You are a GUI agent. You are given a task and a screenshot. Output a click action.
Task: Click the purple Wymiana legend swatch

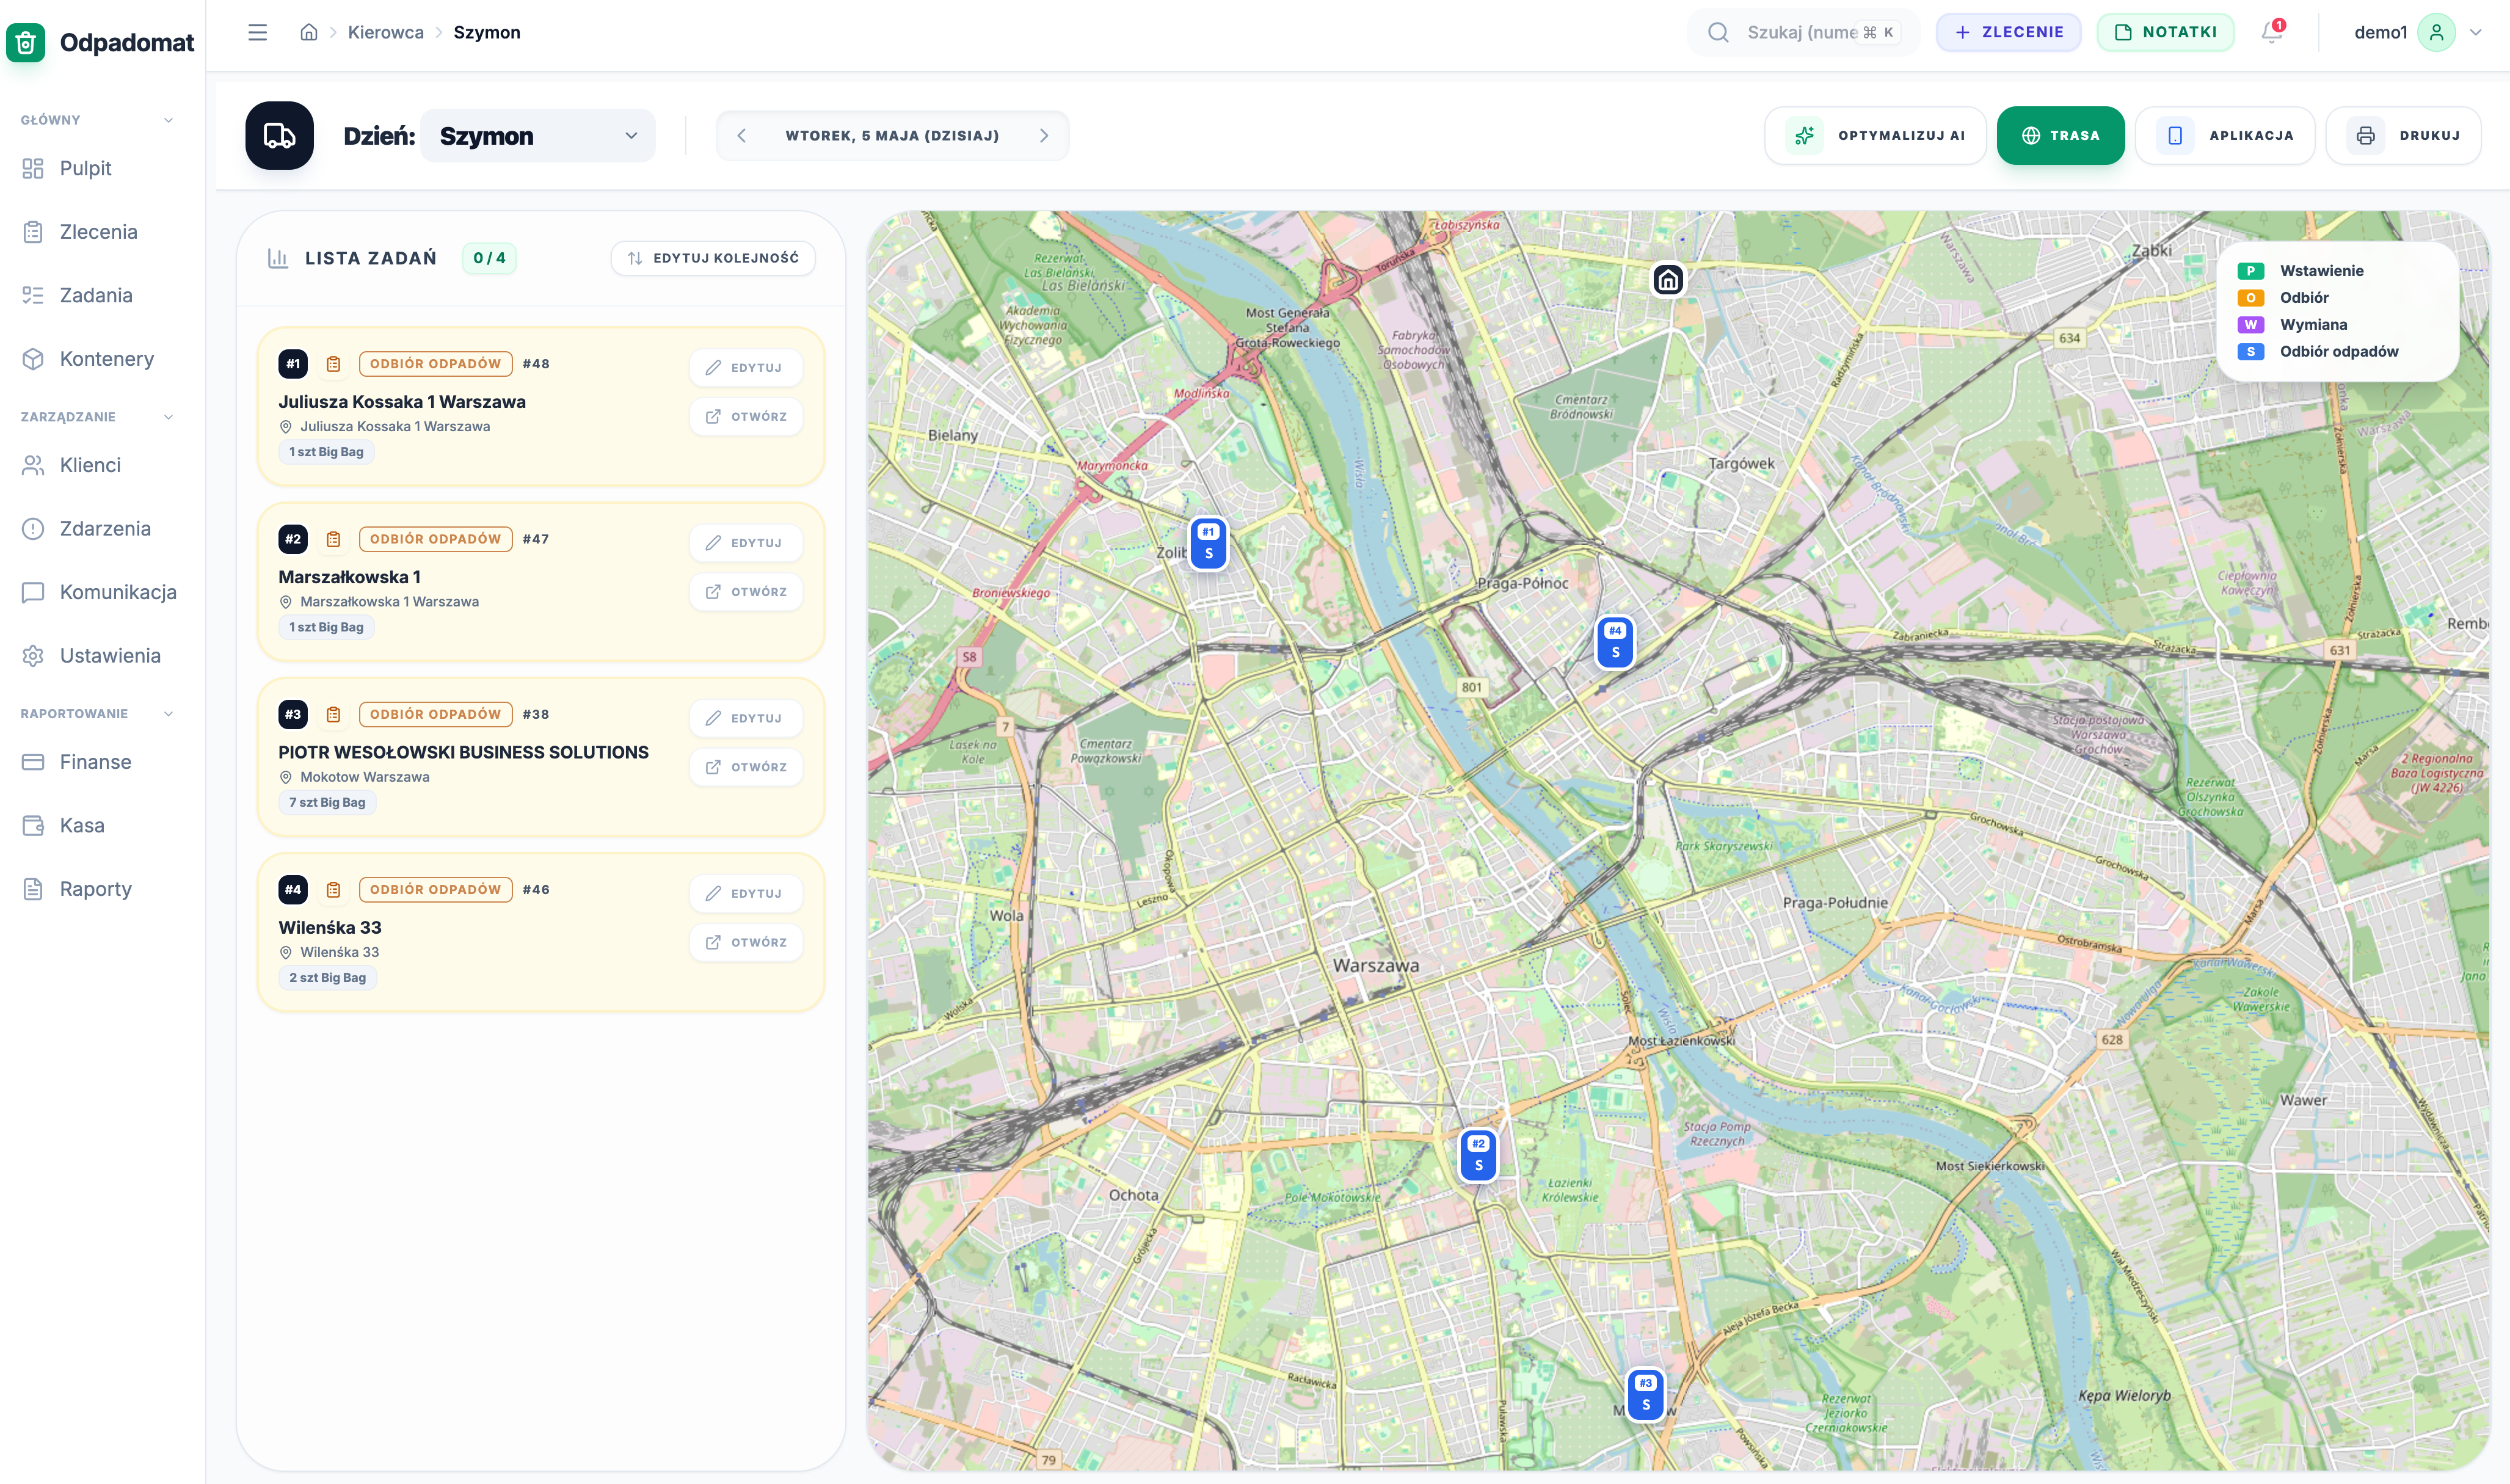coord(2250,325)
